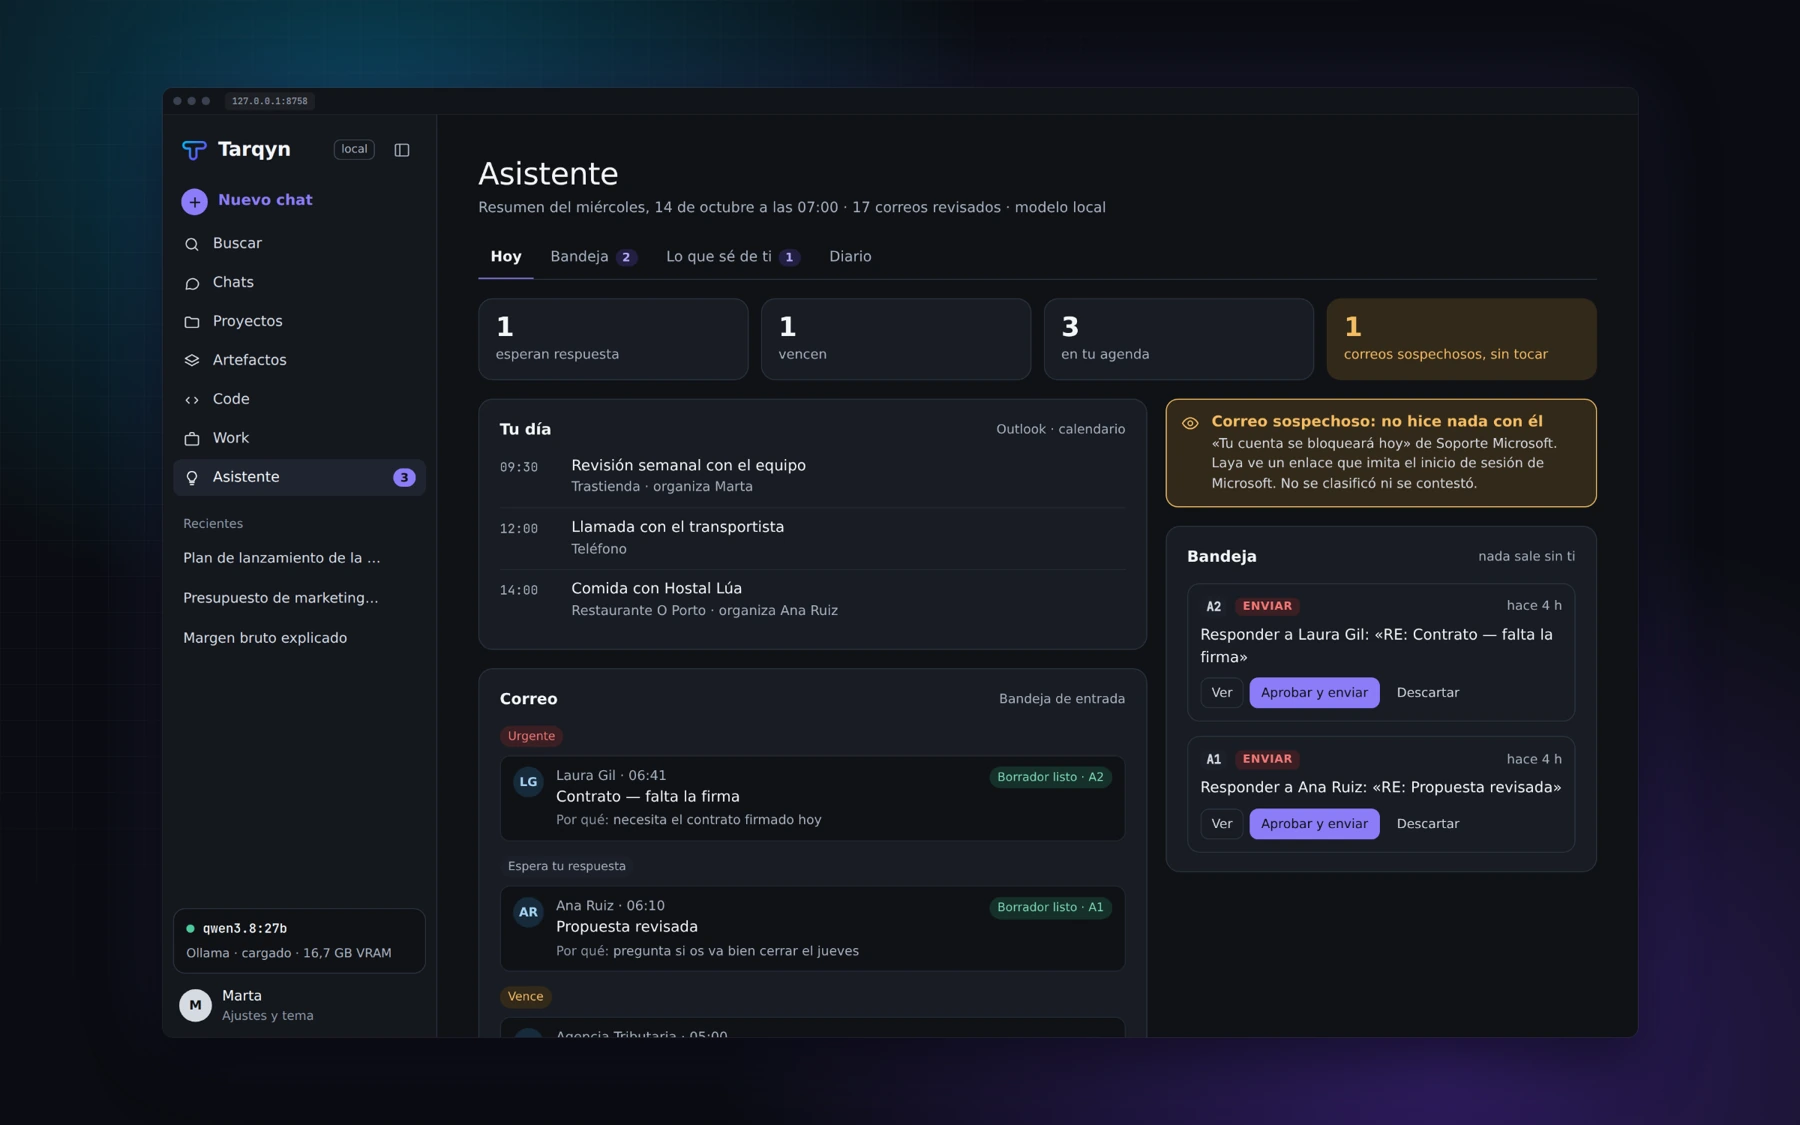Click the green model status dot
The image size is (1800, 1125).
[190, 929]
